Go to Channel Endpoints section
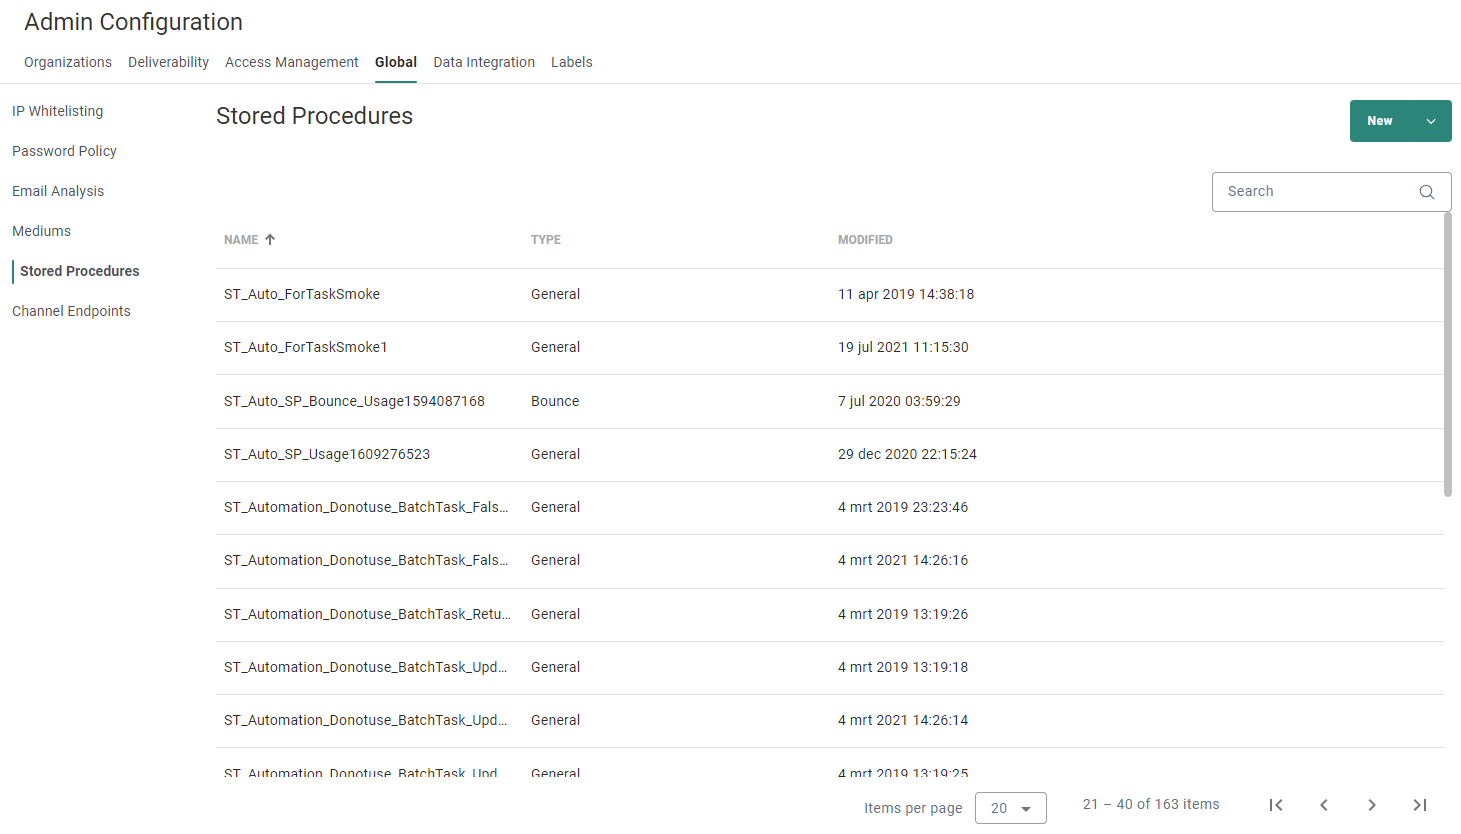This screenshot has height=834, width=1461. [71, 311]
